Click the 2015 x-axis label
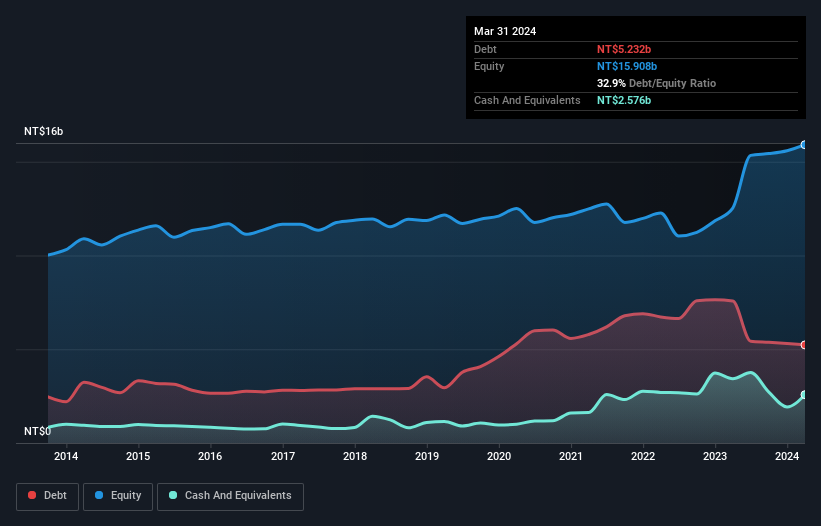The image size is (821, 526). pyautogui.click(x=138, y=456)
